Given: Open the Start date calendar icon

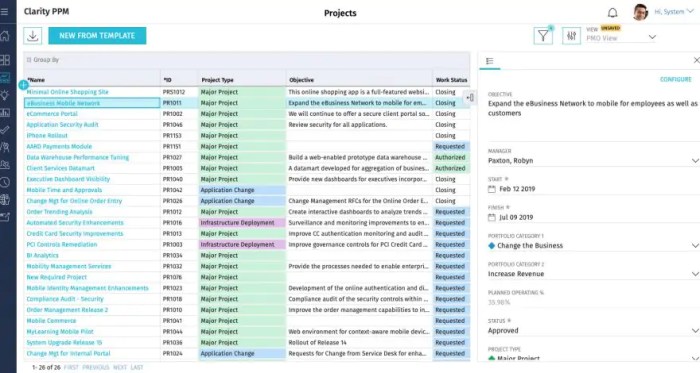Looking at the screenshot, I should pos(492,189).
